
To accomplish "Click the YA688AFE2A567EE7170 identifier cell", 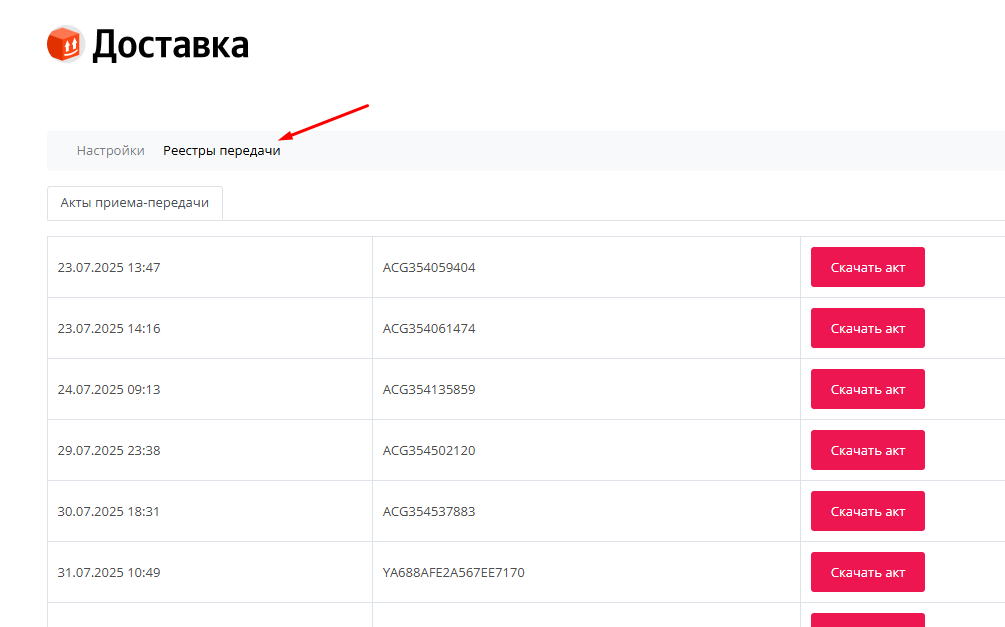I will (x=586, y=572).
